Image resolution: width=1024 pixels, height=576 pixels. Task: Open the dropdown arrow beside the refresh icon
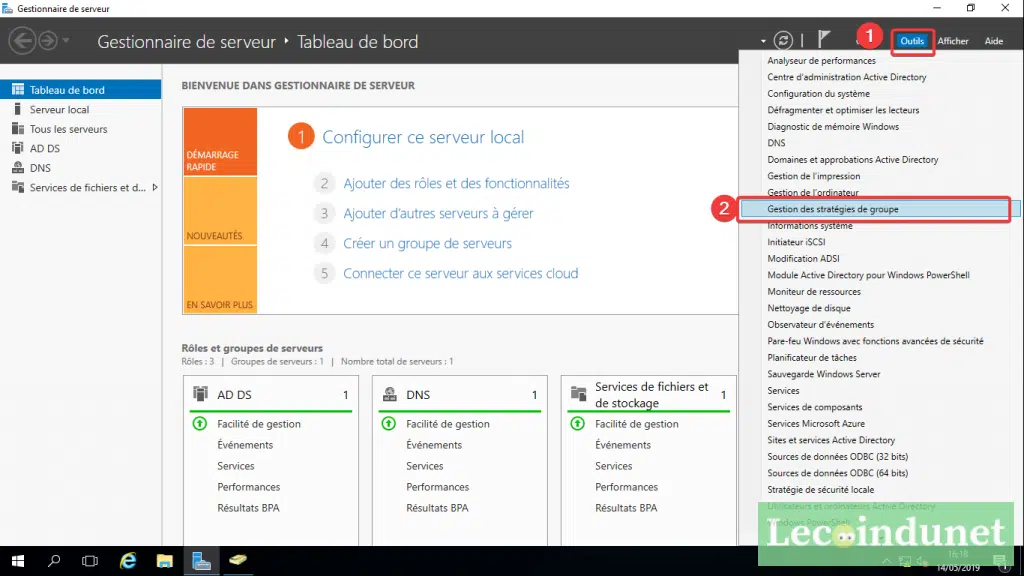pyautogui.click(x=763, y=41)
